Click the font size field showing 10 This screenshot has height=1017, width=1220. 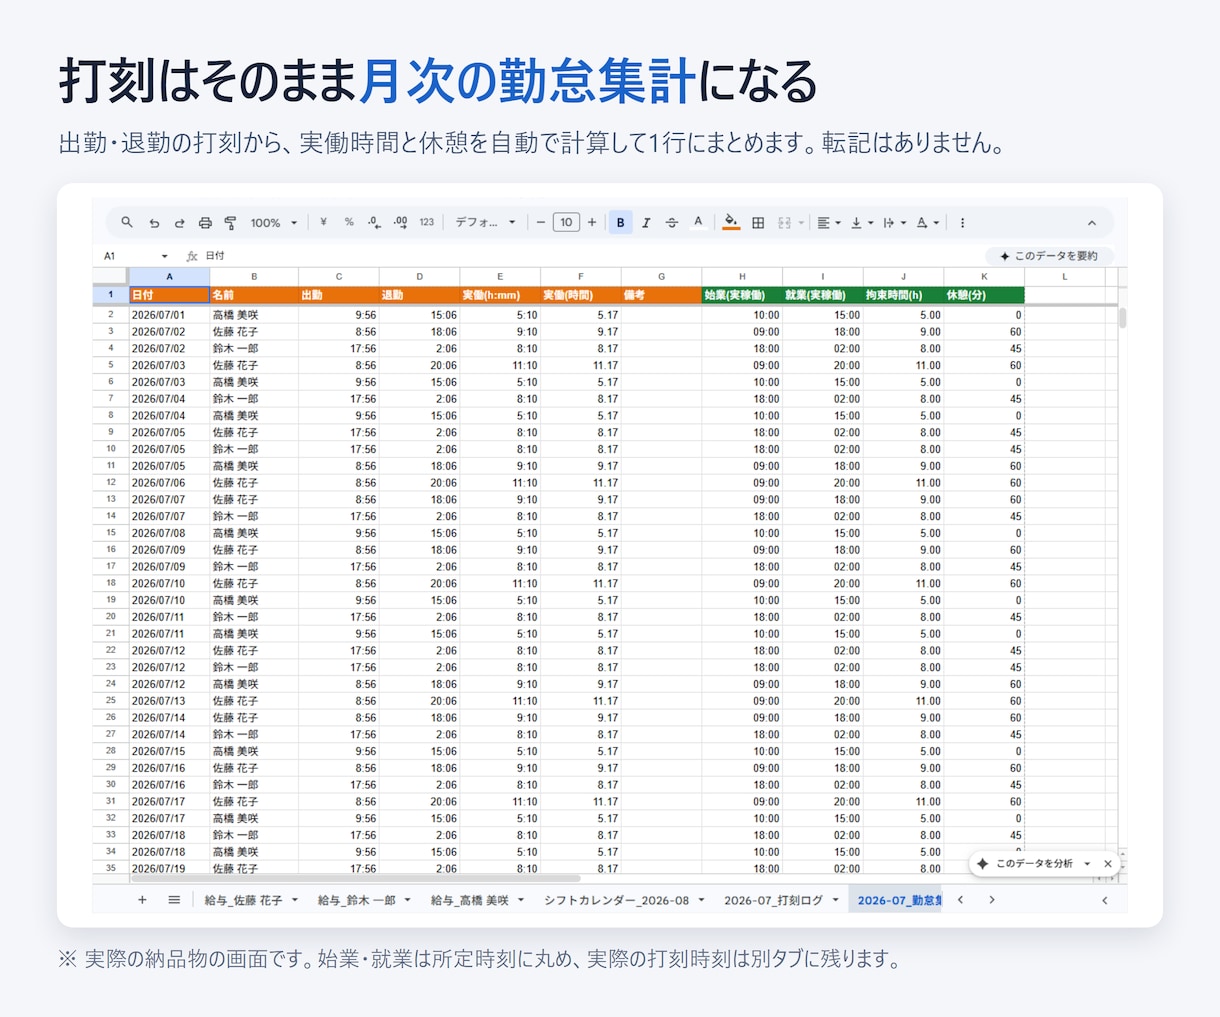pos(566,222)
